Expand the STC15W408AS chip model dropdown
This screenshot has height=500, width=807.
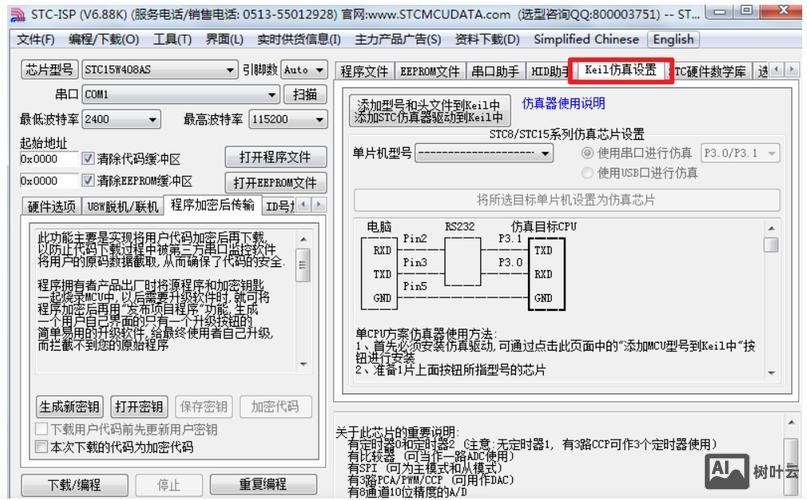click(230, 70)
